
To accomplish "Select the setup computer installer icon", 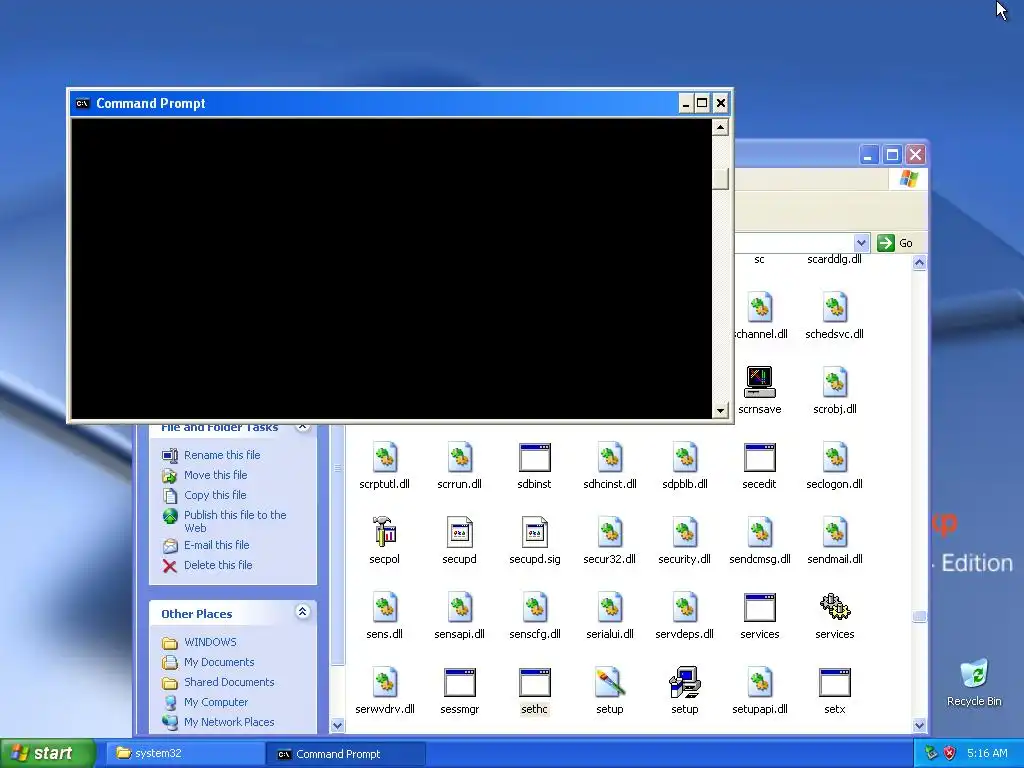I will [684, 682].
